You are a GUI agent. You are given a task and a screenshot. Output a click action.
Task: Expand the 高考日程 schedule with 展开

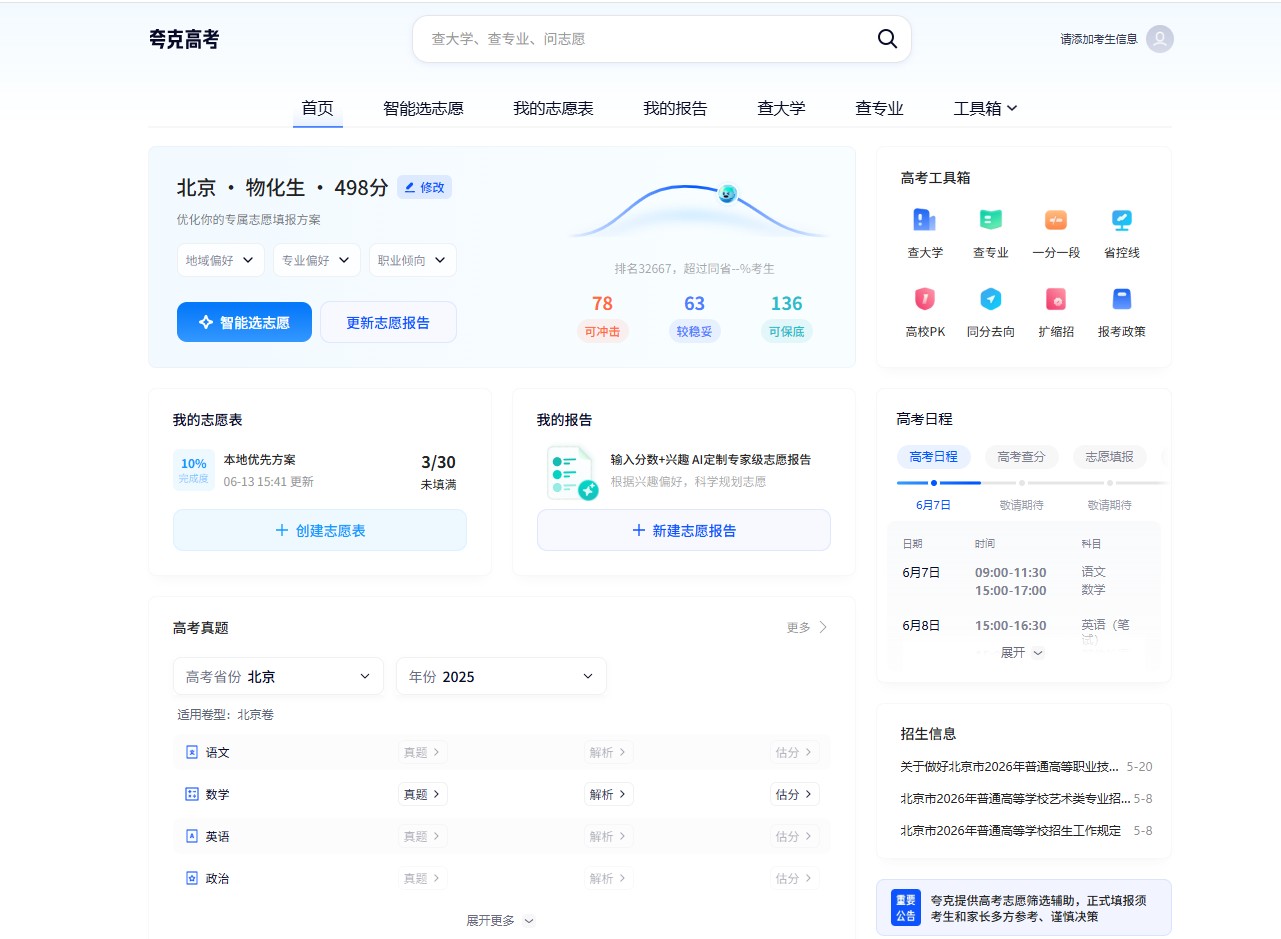[x=1022, y=652]
